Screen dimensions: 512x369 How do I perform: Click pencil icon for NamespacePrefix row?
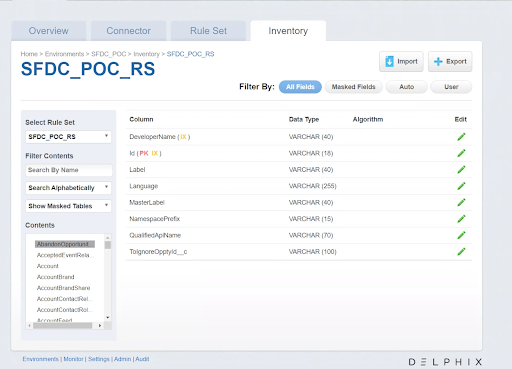click(461, 219)
